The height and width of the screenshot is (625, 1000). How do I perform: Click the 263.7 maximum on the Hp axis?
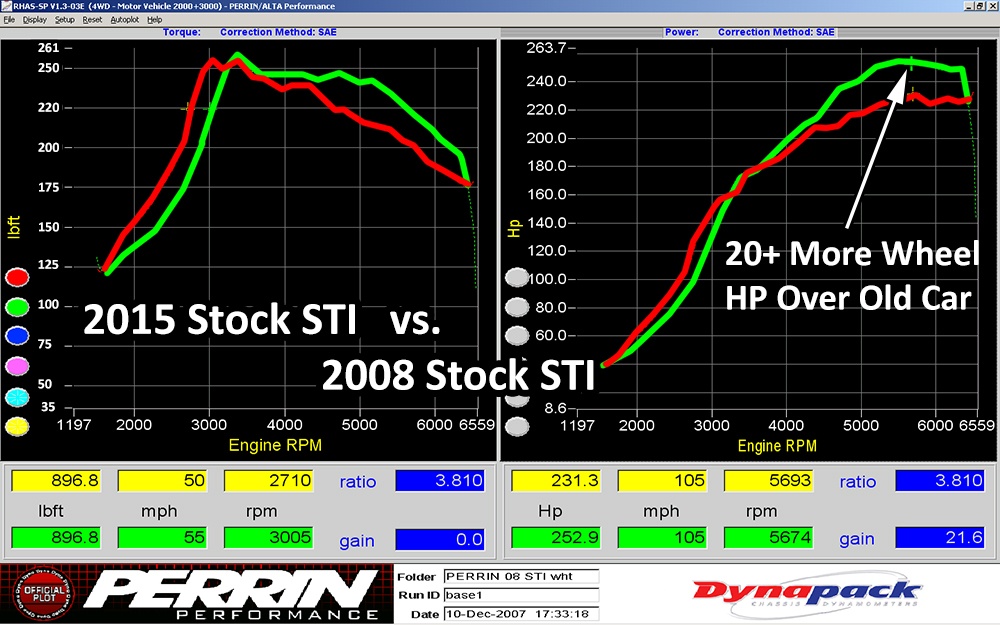(x=545, y=48)
